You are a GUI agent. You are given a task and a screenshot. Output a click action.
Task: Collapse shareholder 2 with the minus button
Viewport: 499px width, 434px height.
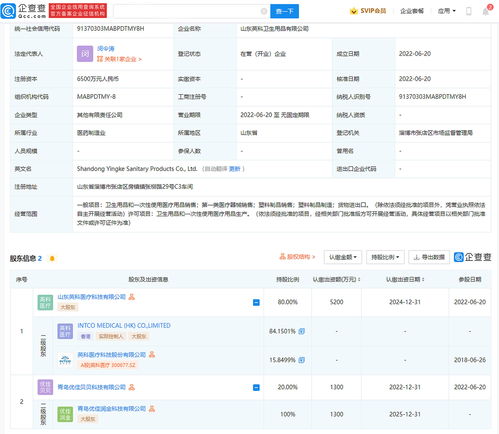point(256,387)
